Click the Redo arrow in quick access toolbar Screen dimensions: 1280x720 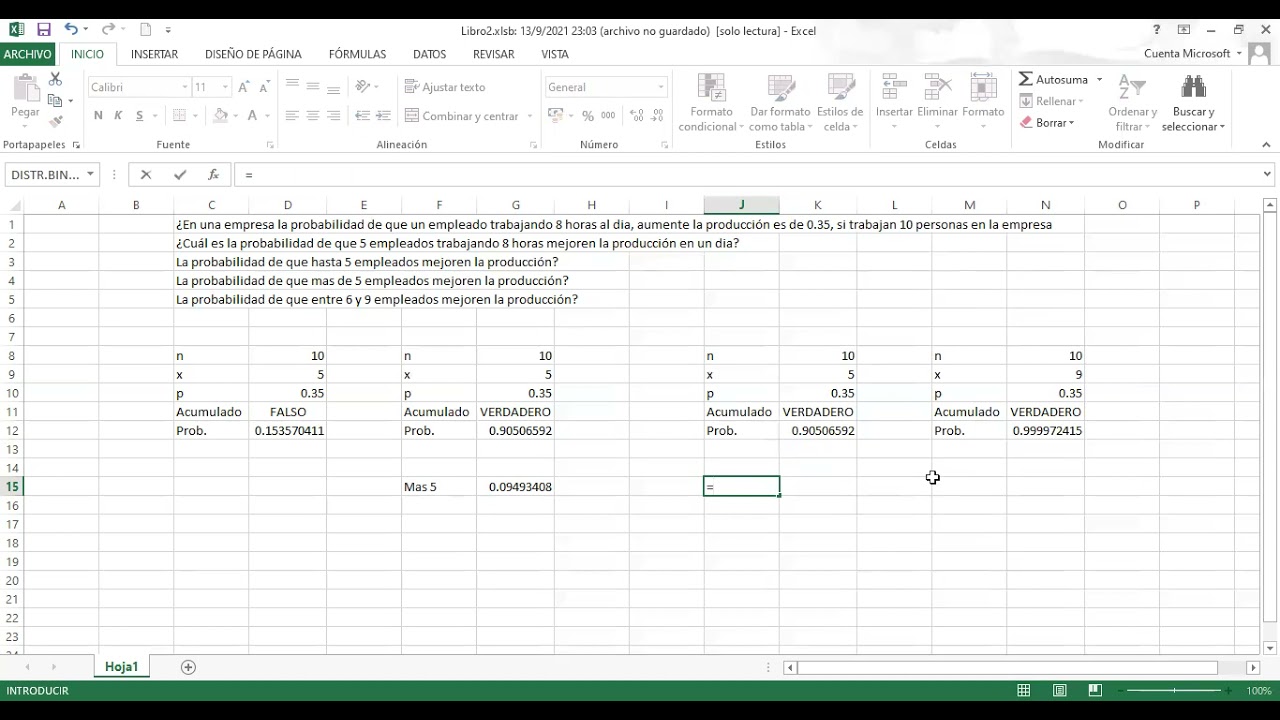click(x=107, y=30)
